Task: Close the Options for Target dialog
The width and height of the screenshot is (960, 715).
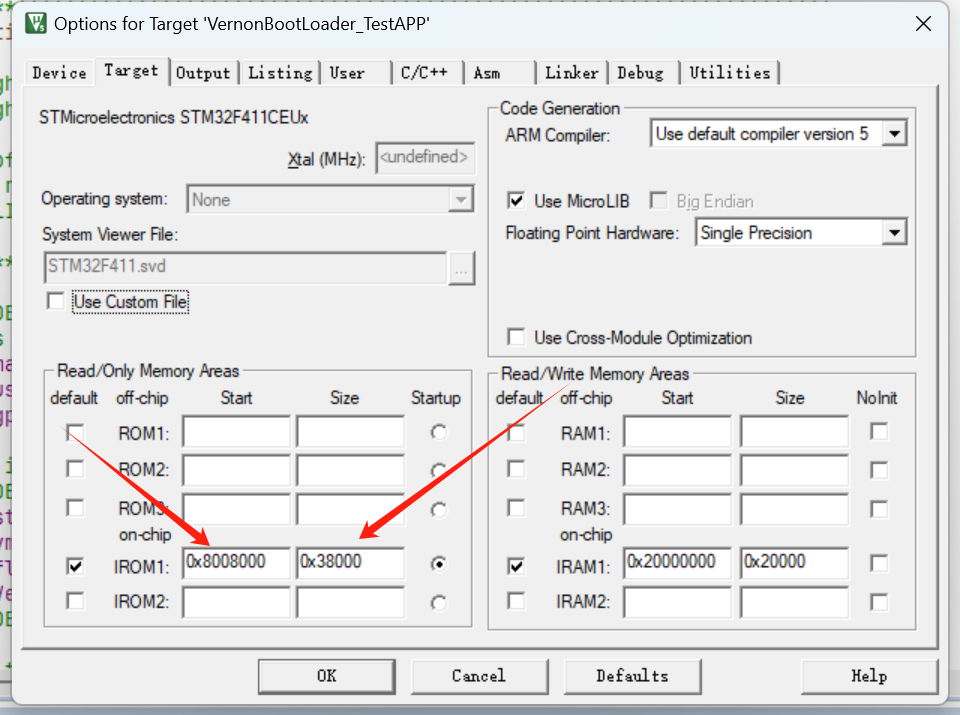Action: click(x=923, y=24)
